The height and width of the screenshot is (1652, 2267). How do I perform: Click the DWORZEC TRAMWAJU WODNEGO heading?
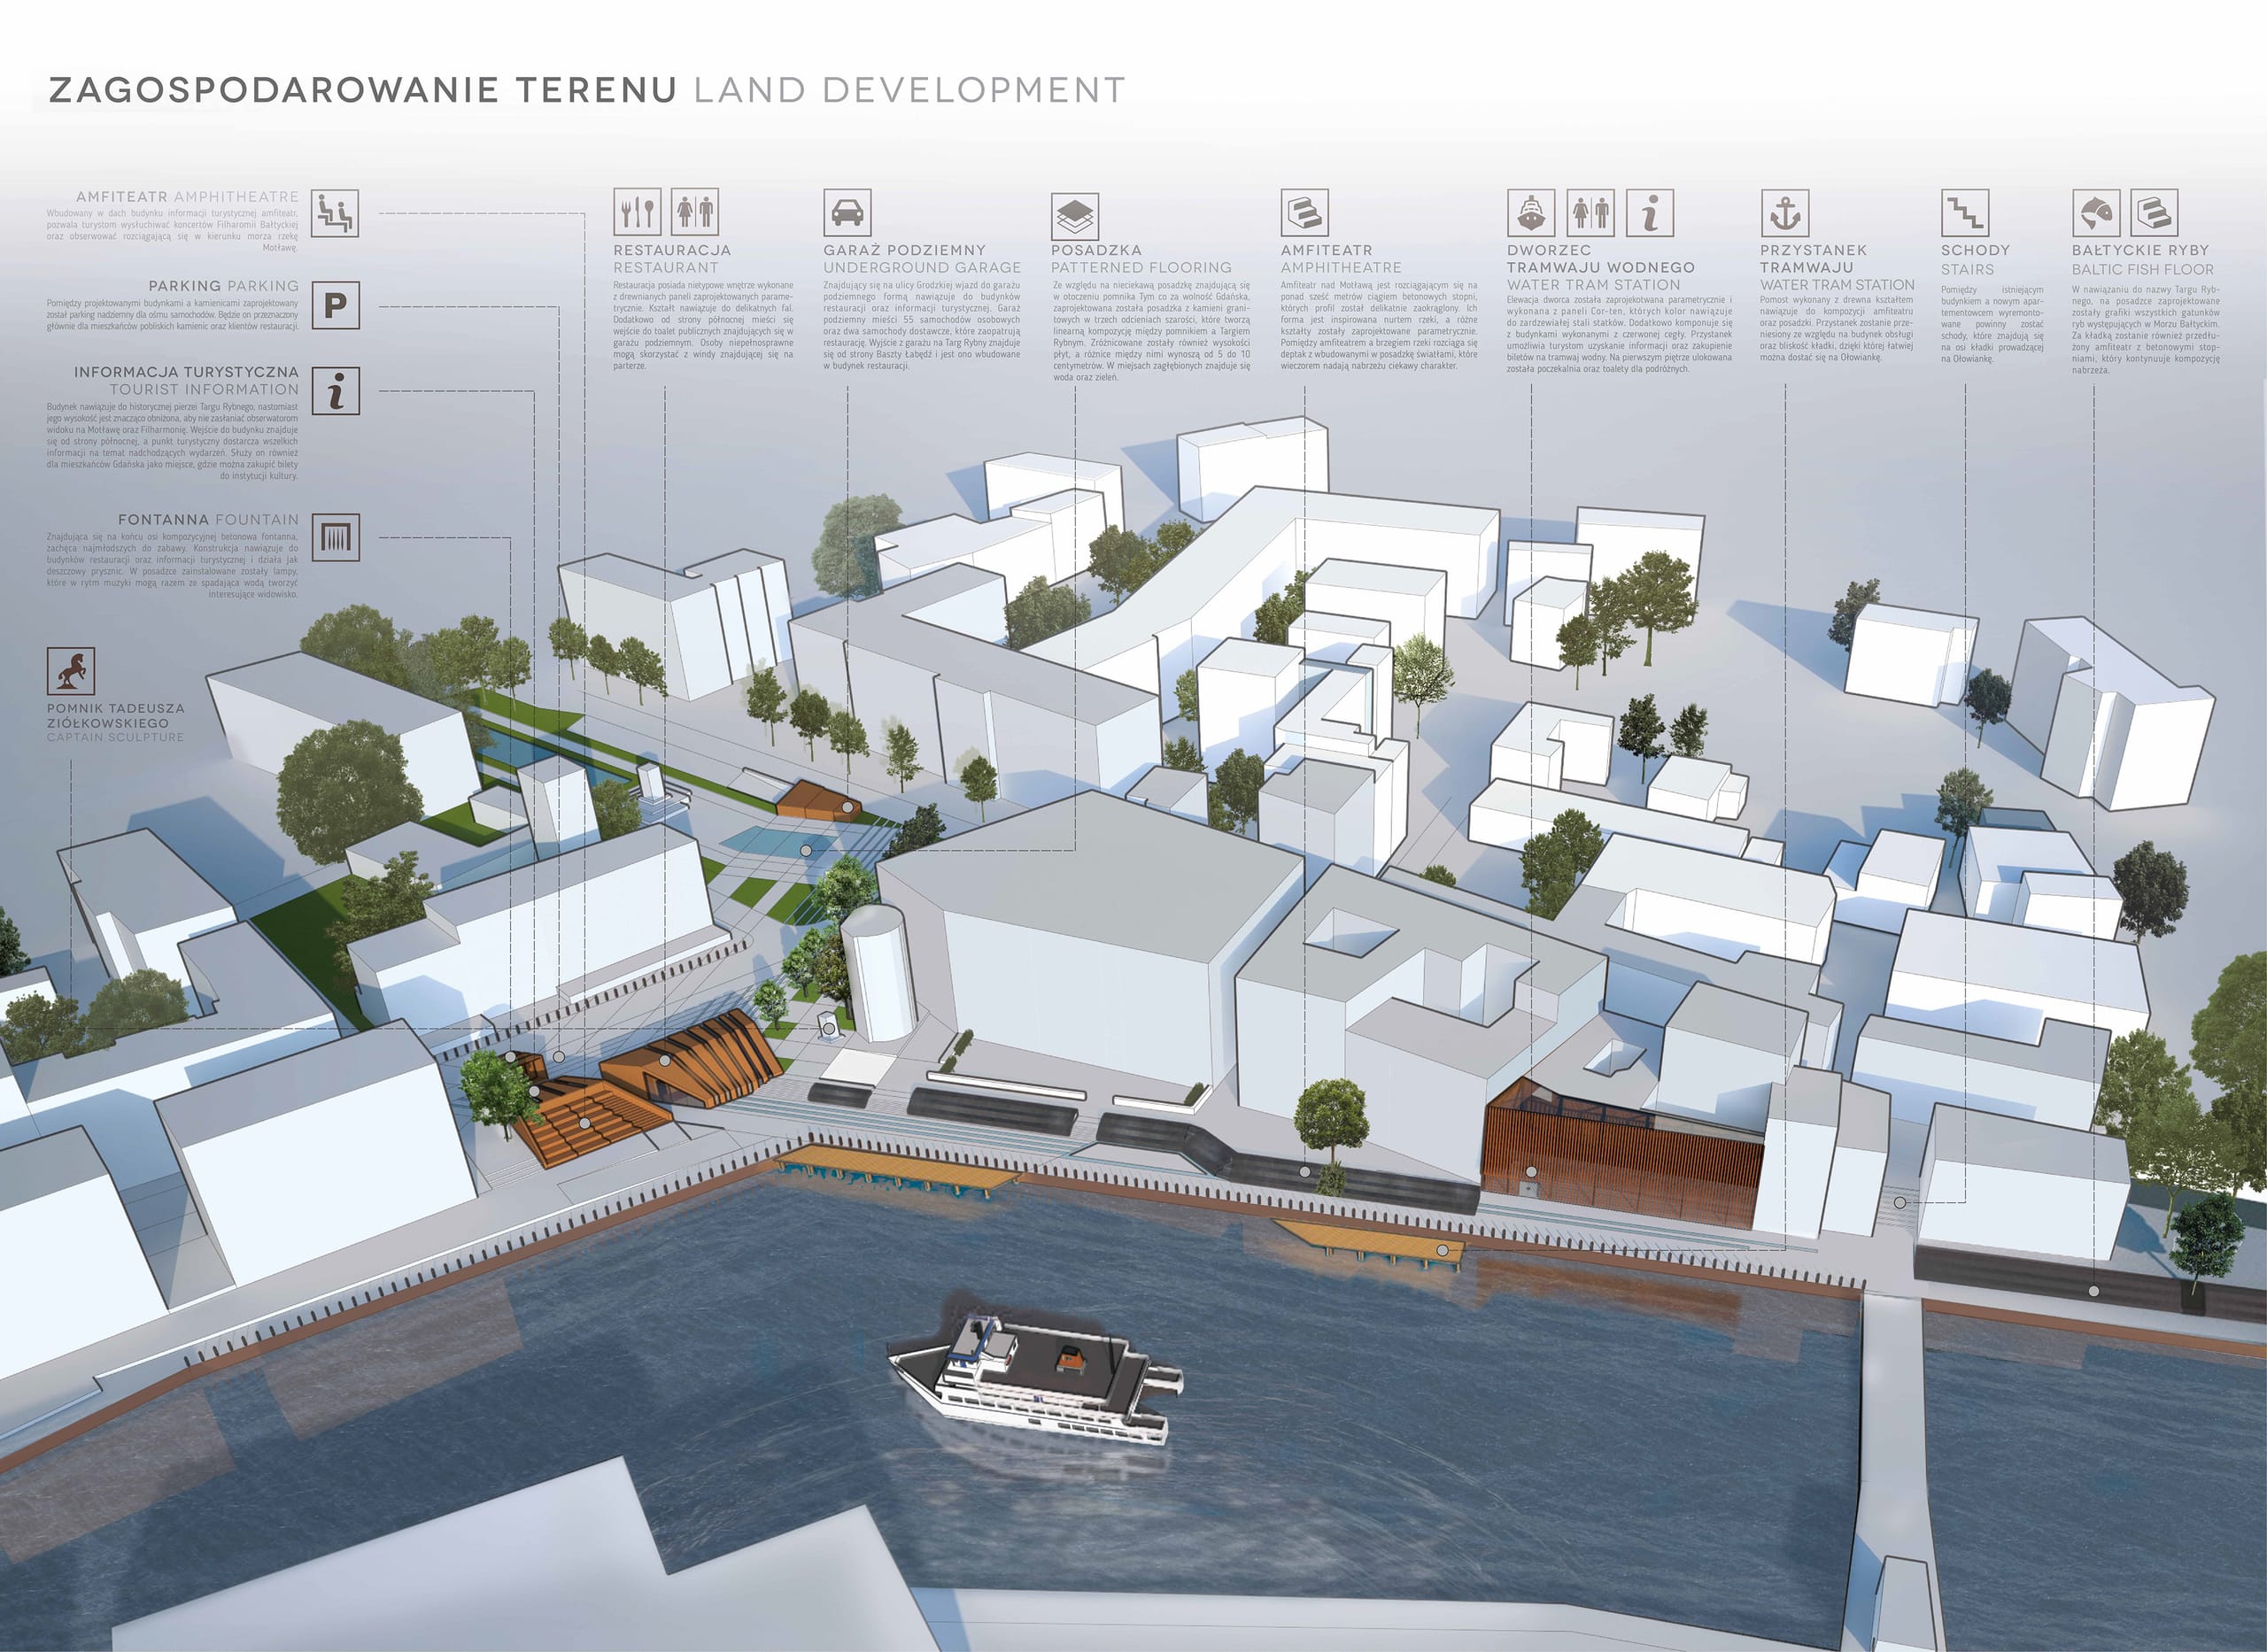pyautogui.click(x=1601, y=259)
